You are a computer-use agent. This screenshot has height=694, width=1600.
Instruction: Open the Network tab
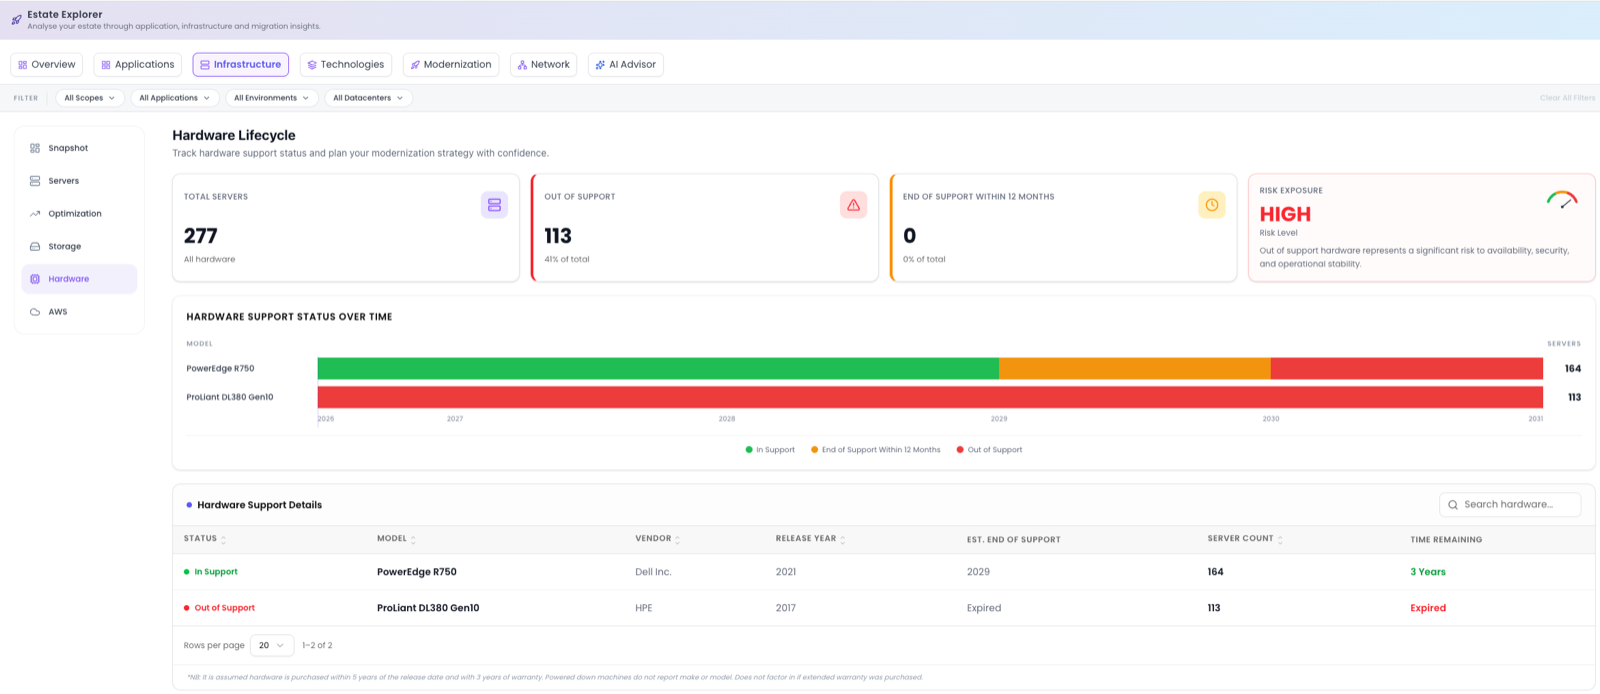[544, 65]
